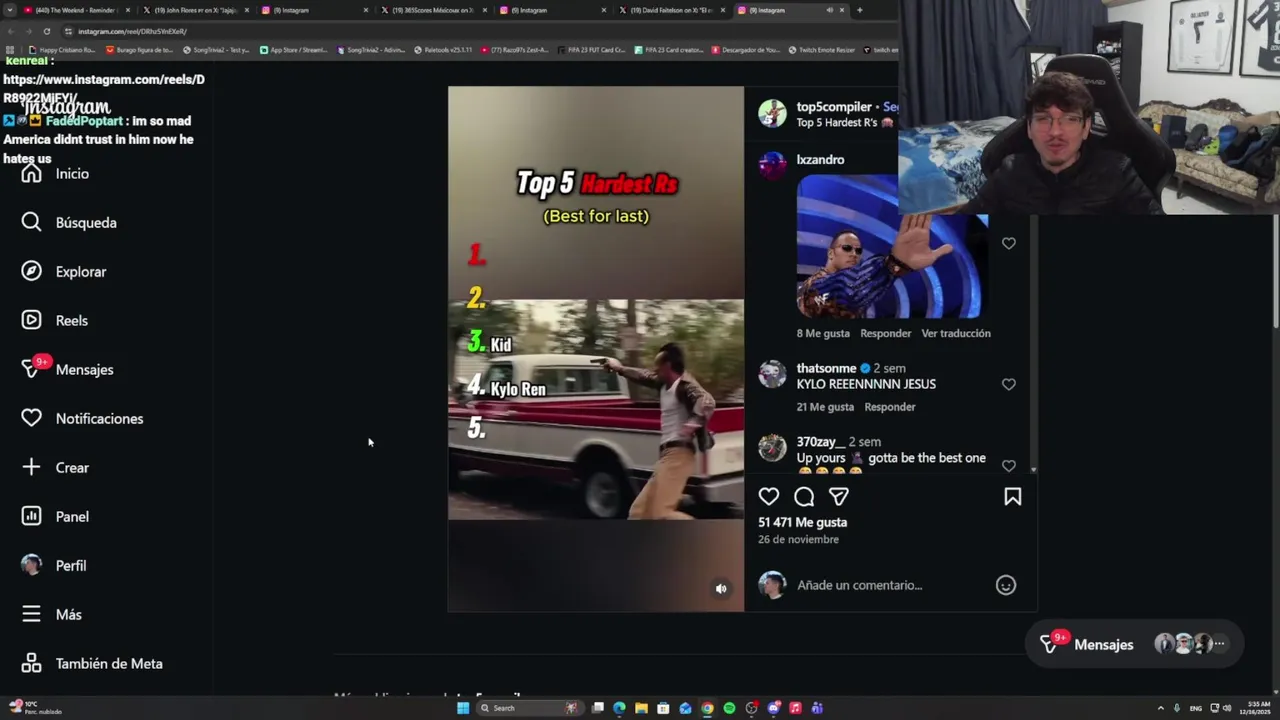This screenshot has width=1280, height=720.
Task: Open Búsqueda search in the sidebar
Action: [x=69, y=223]
